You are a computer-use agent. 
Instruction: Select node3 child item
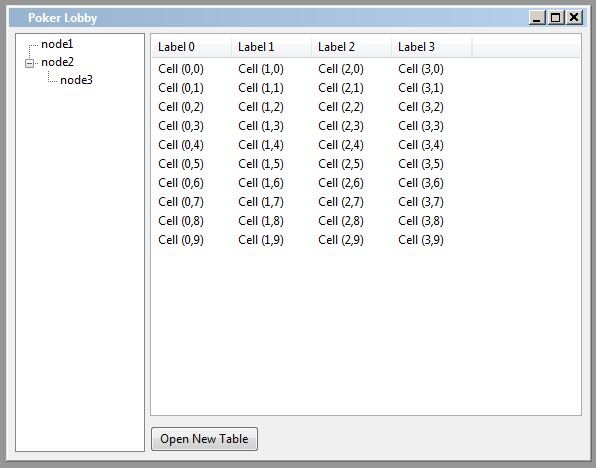click(x=76, y=80)
